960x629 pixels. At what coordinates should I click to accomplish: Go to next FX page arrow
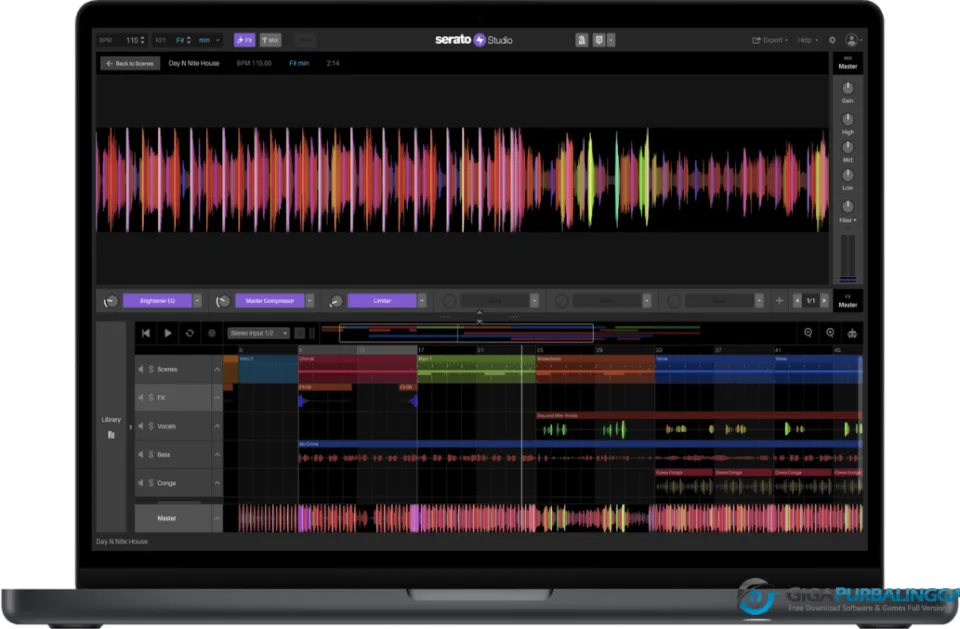[824, 301]
